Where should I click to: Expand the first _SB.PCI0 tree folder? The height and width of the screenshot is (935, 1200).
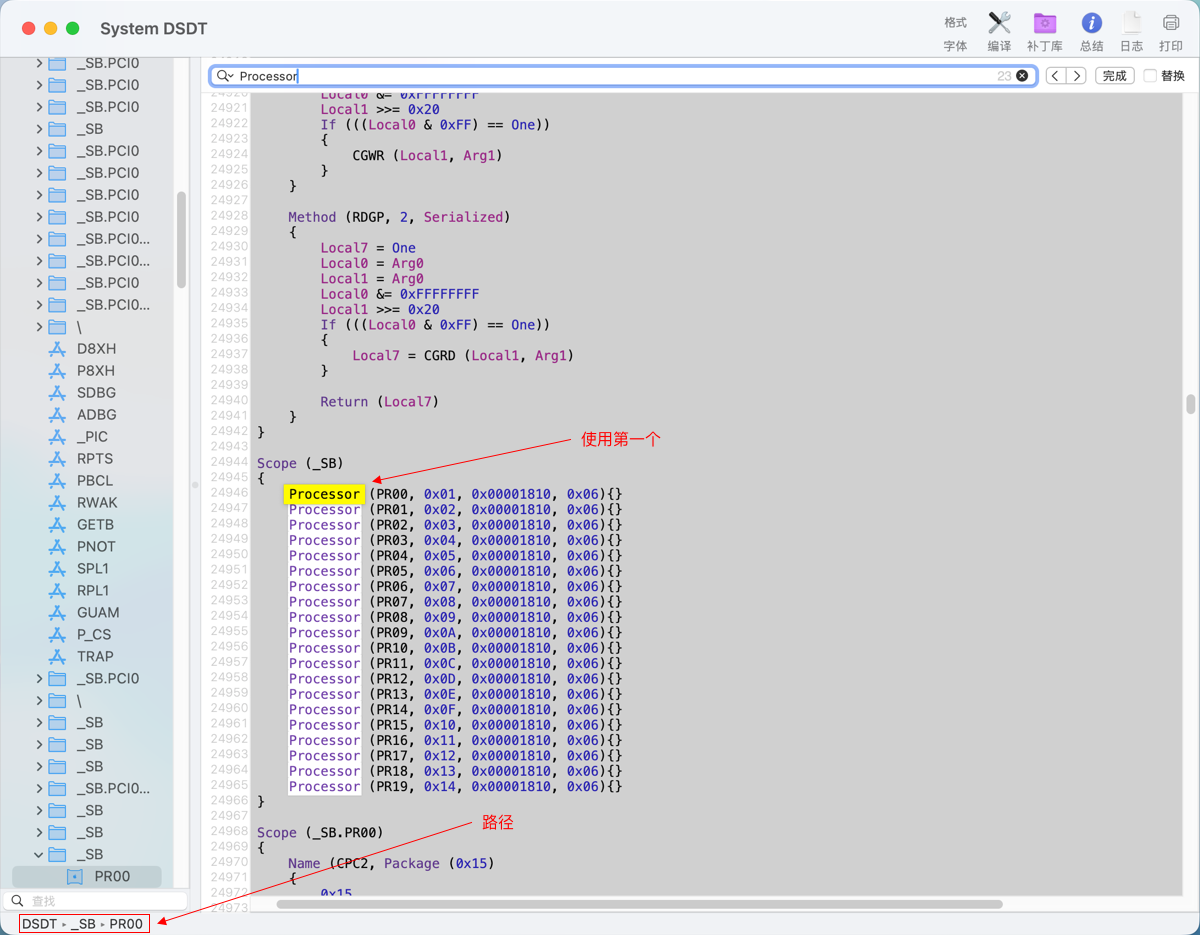[x=39, y=63]
